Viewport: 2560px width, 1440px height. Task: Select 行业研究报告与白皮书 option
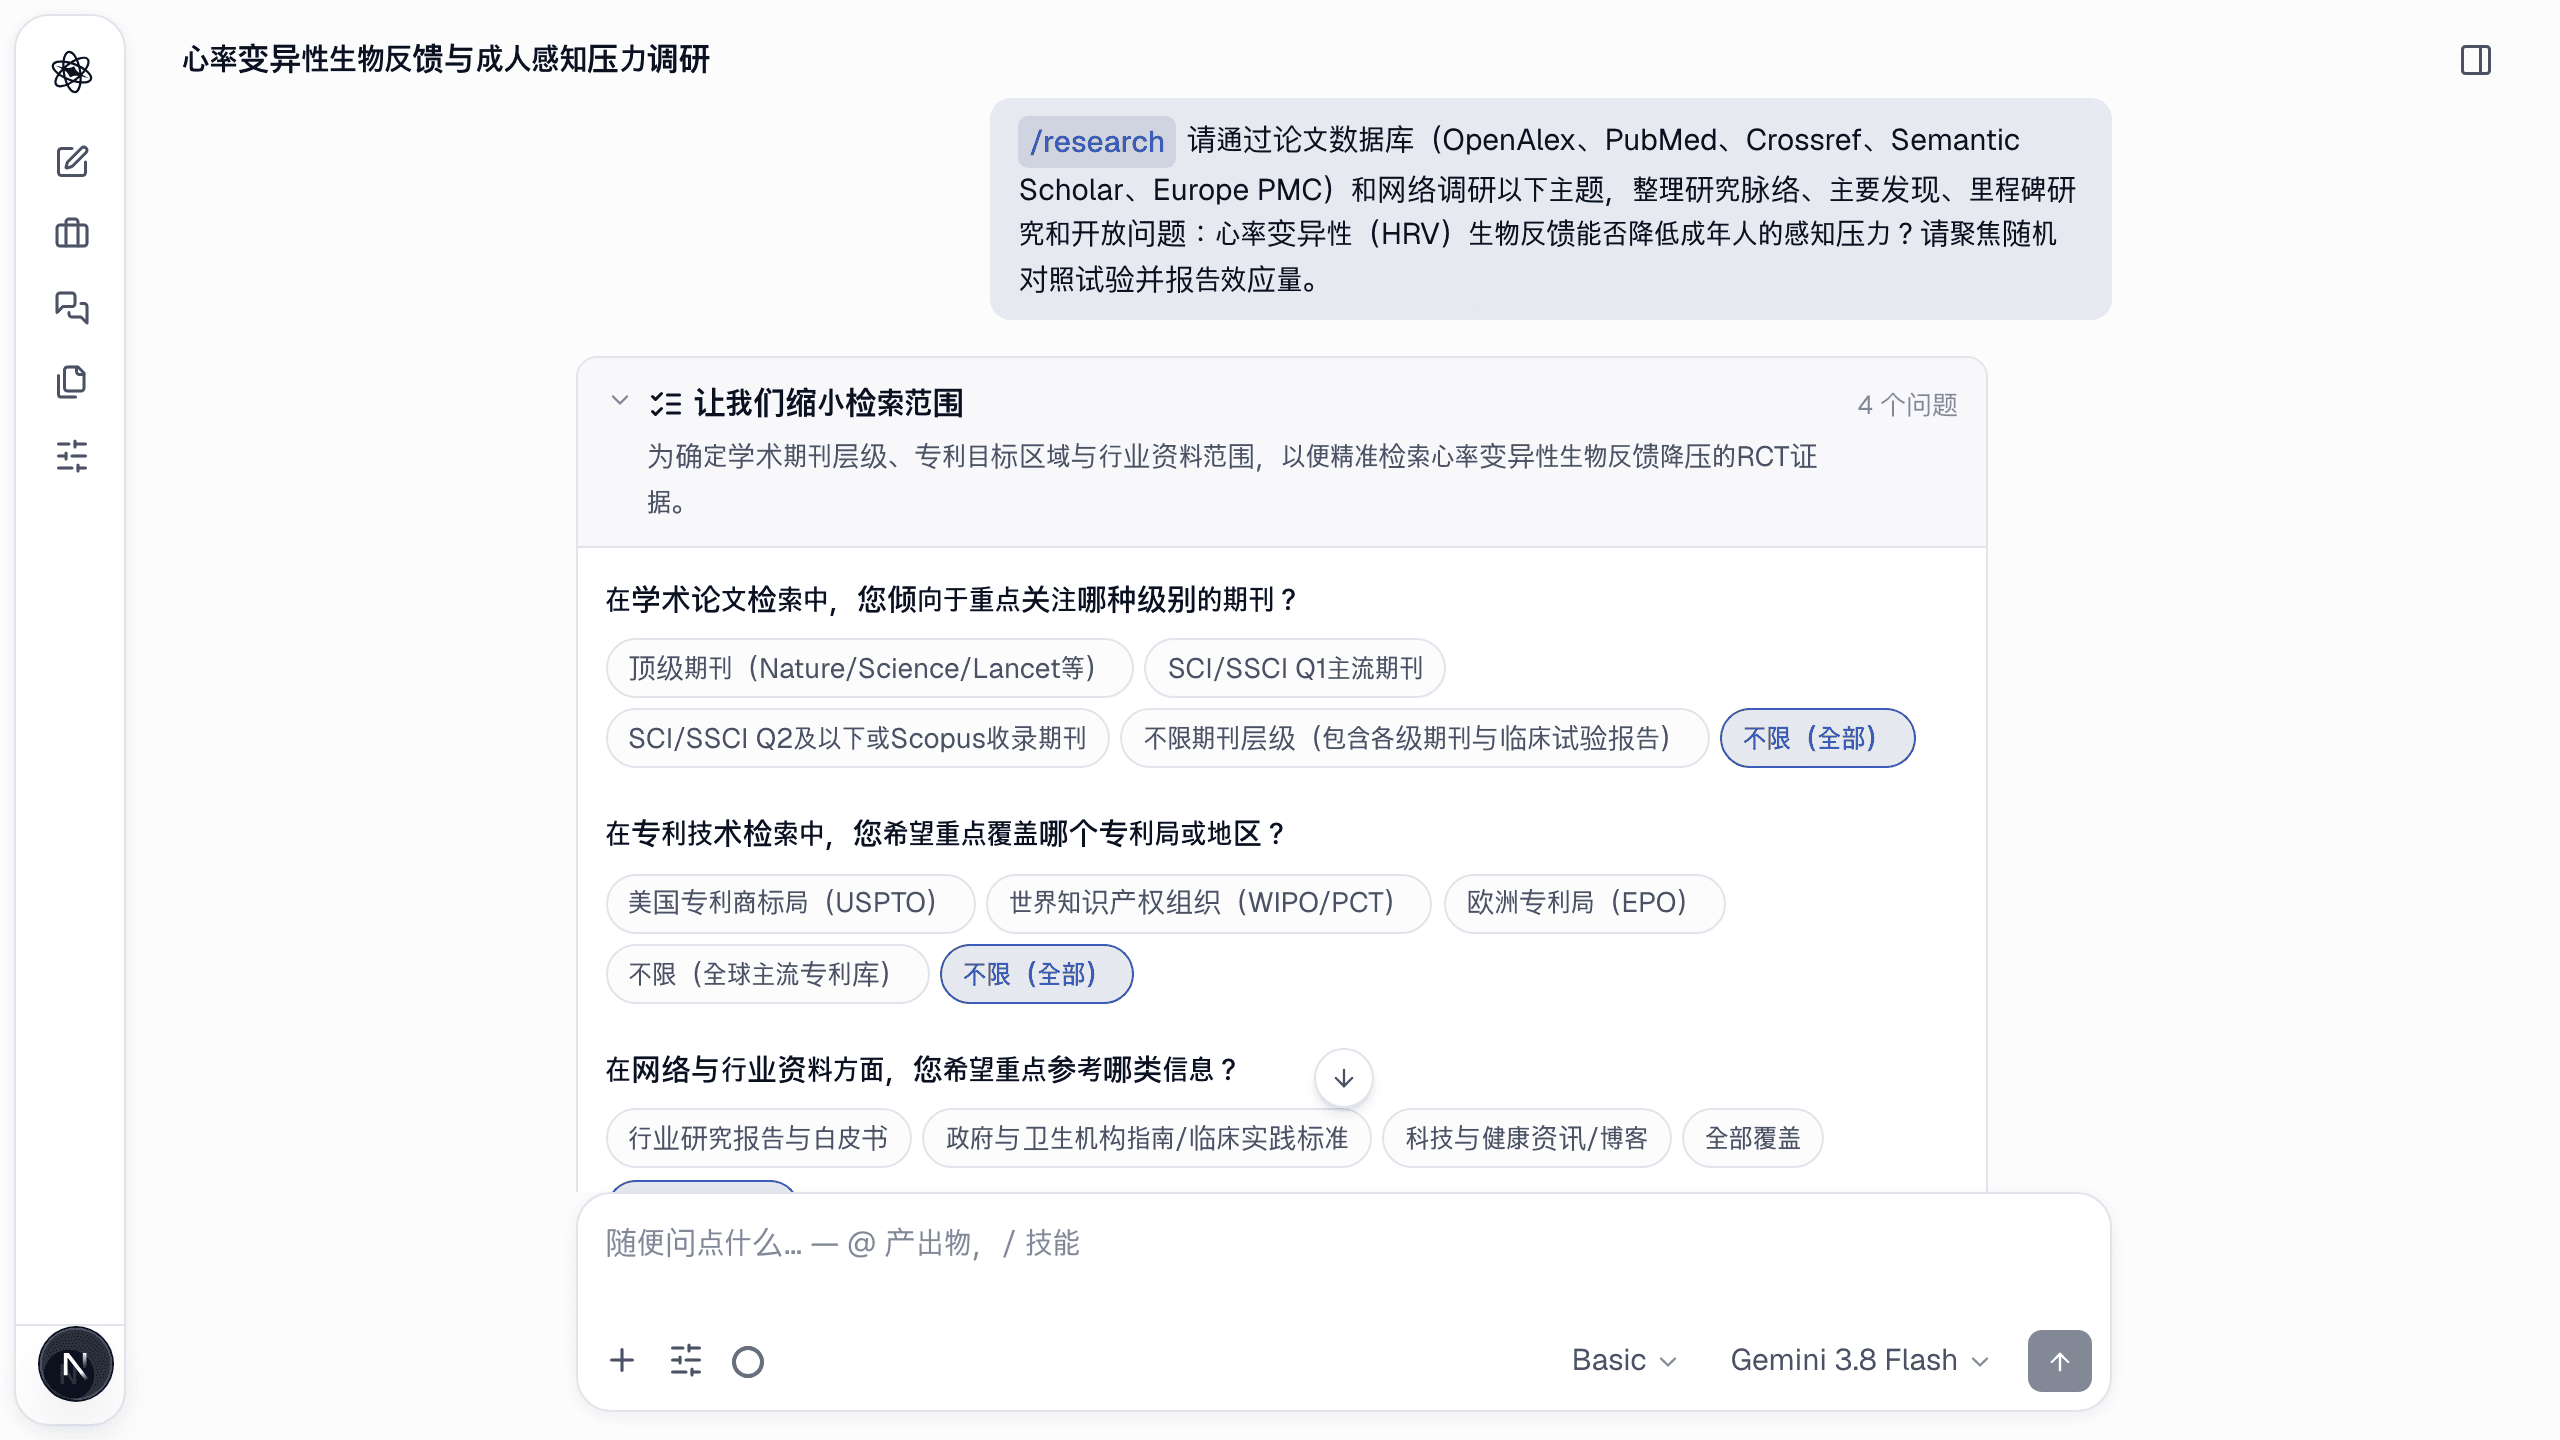coord(758,1138)
